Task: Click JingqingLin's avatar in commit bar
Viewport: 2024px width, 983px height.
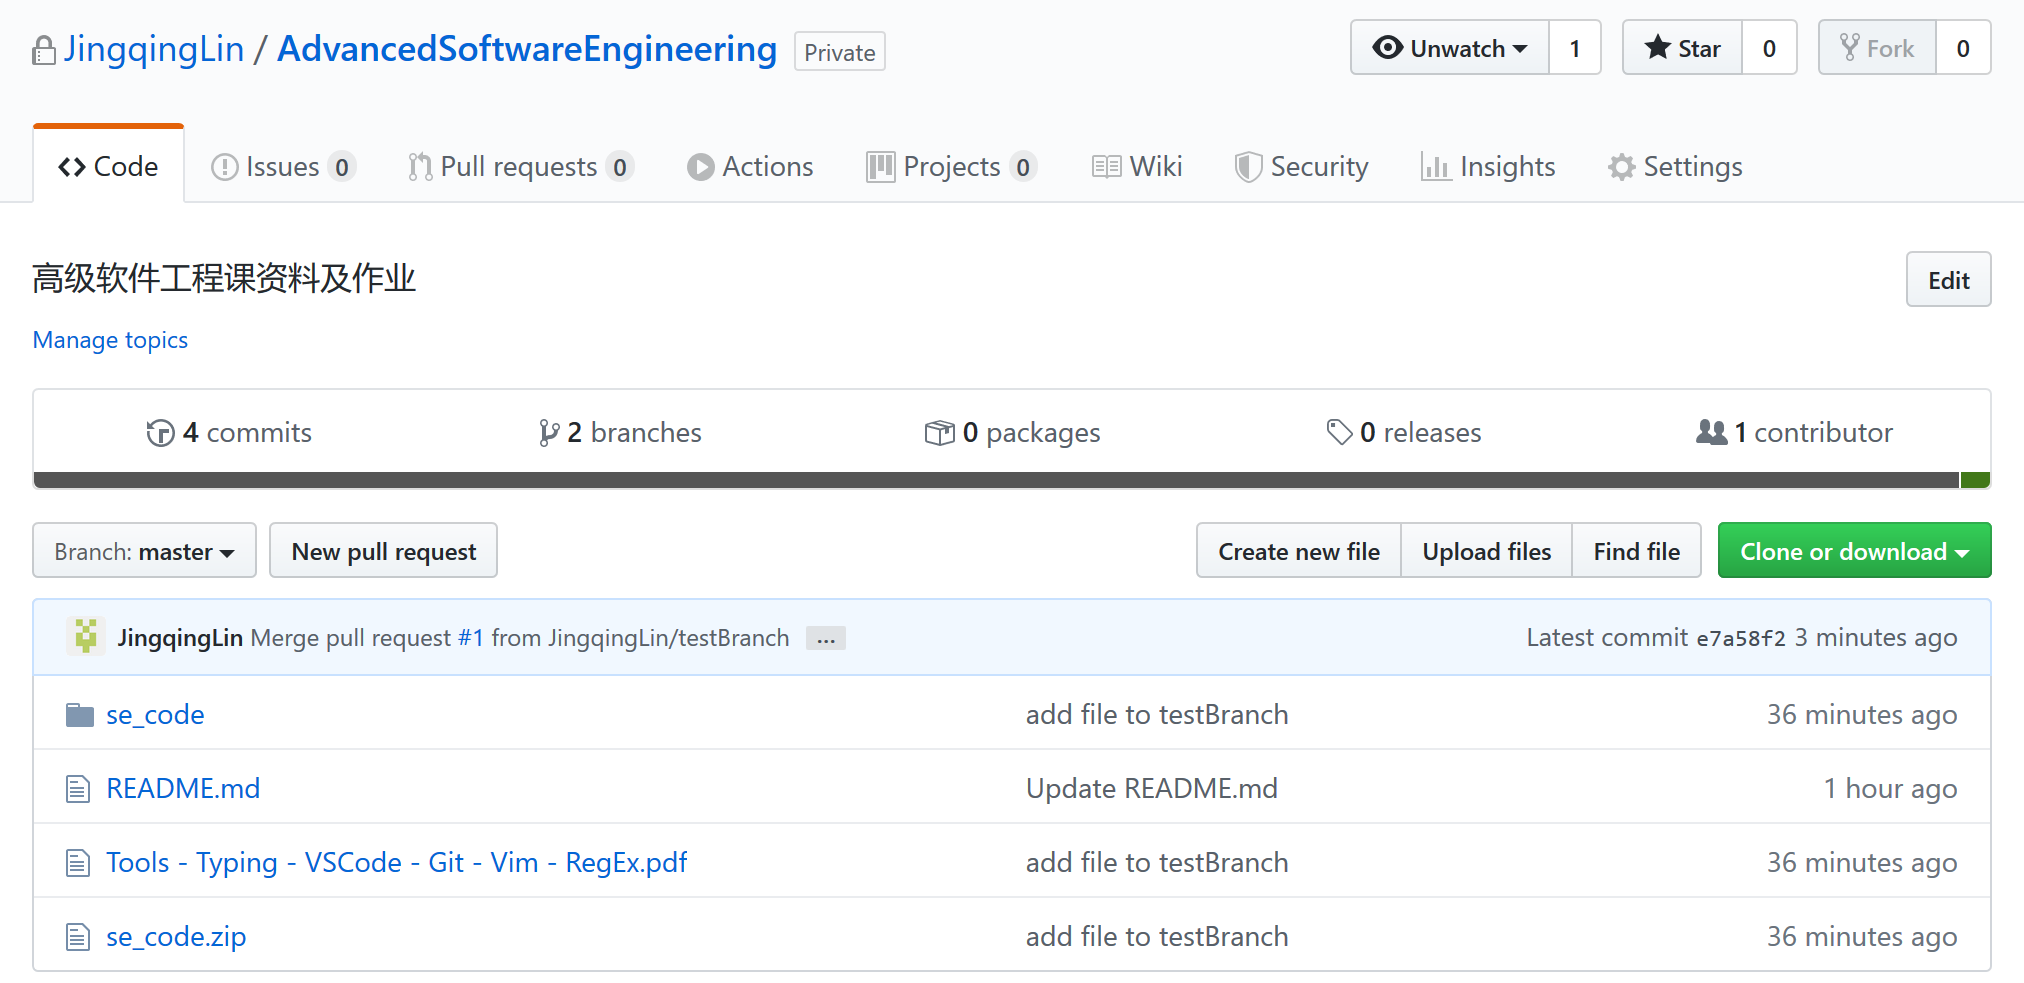Action: tap(86, 637)
